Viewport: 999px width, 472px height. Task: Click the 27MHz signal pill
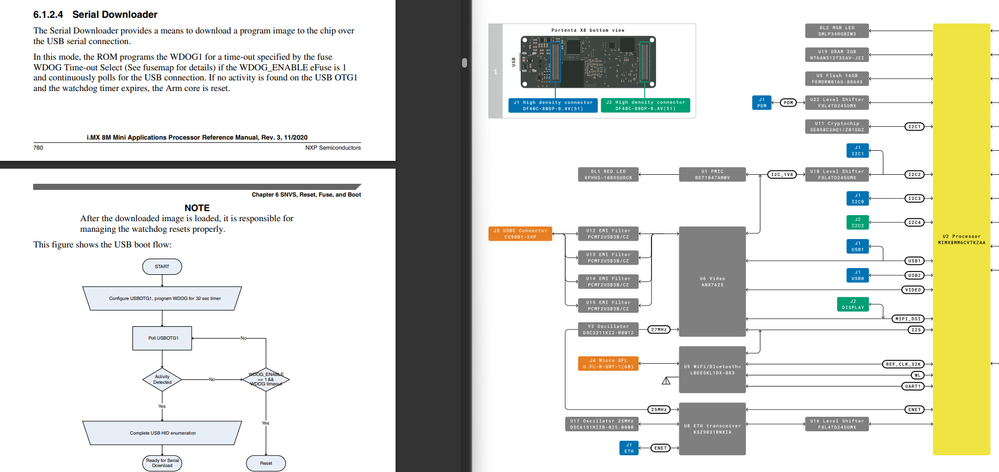tap(658, 329)
